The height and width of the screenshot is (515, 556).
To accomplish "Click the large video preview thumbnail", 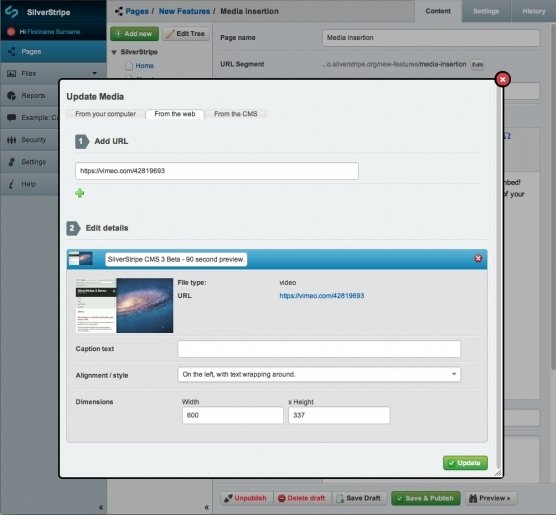I will click(124, 305).
